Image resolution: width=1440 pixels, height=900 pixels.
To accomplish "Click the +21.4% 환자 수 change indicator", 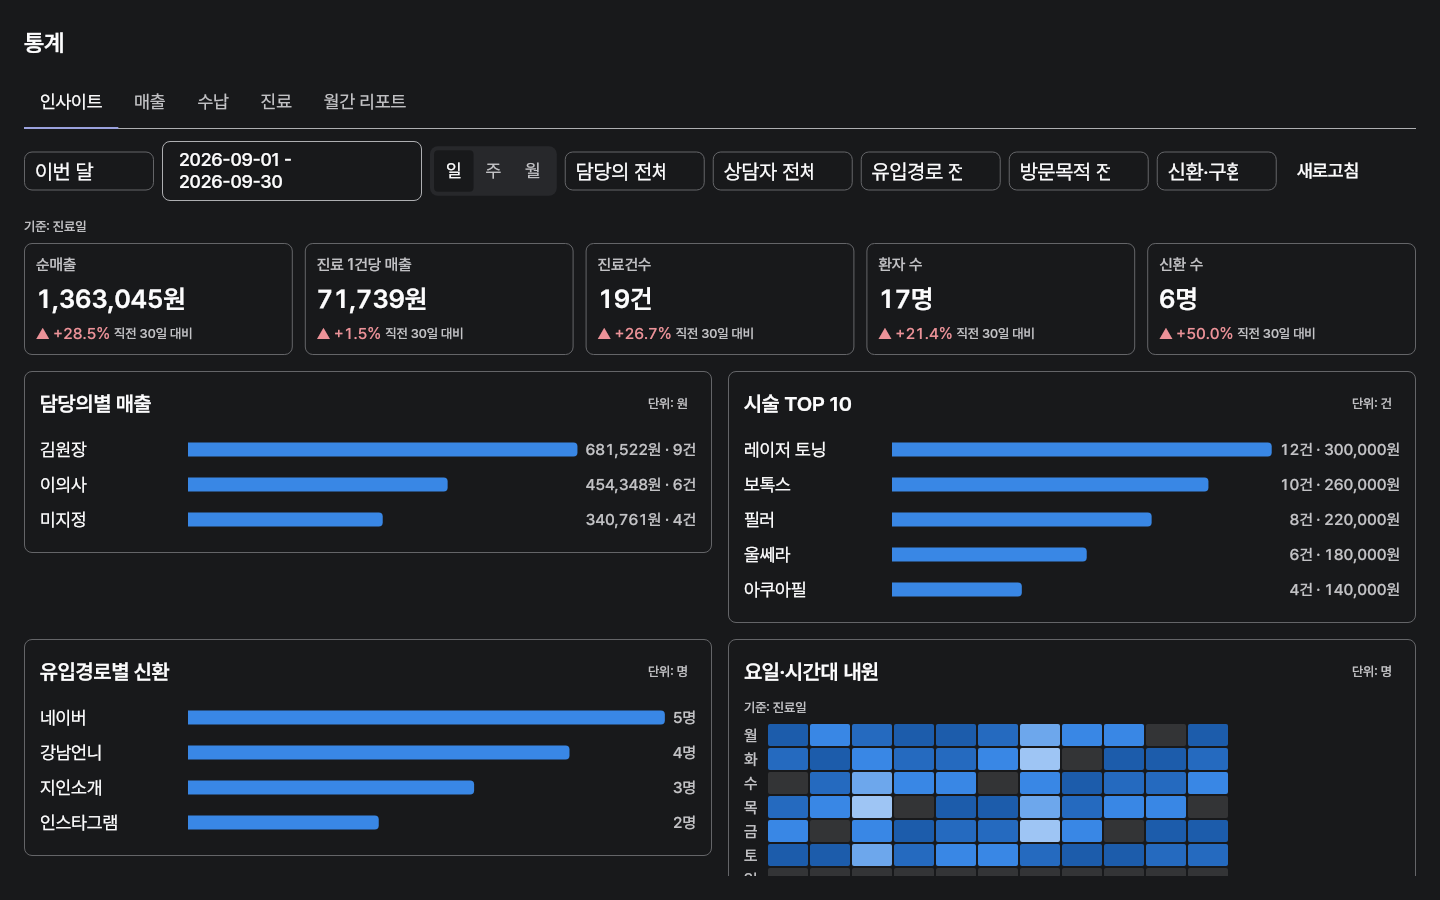I will [915, 334].
